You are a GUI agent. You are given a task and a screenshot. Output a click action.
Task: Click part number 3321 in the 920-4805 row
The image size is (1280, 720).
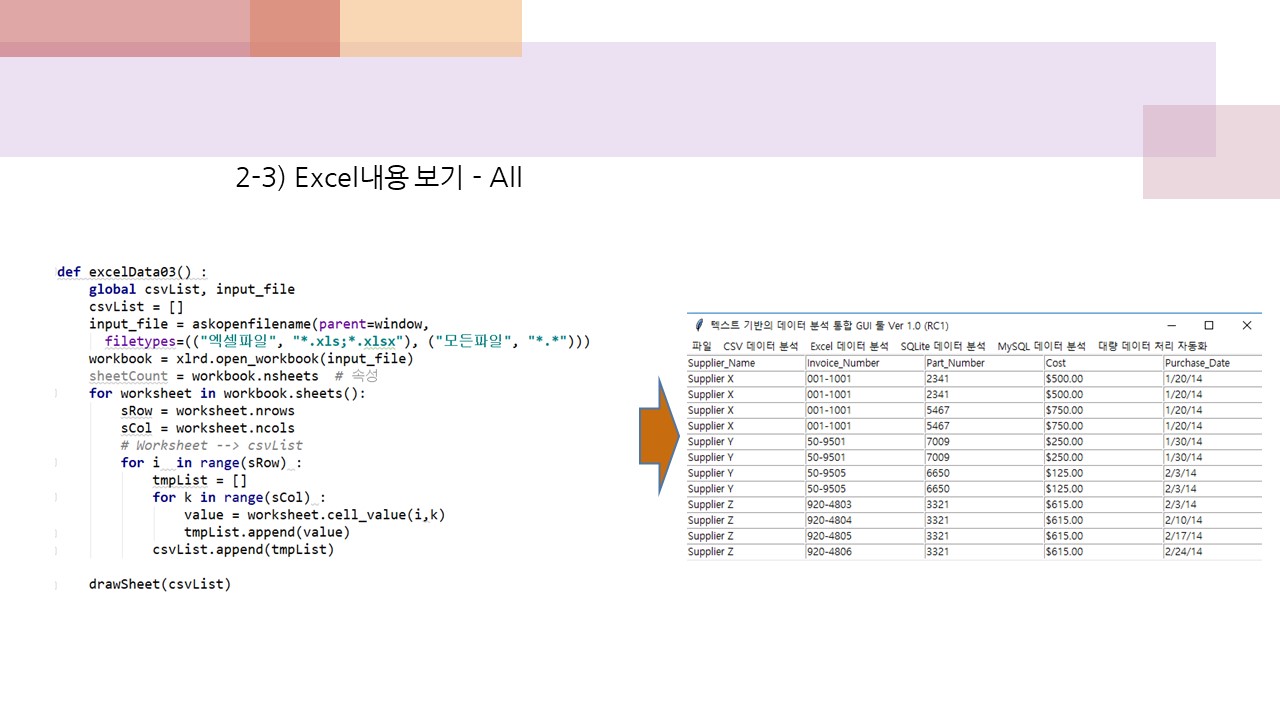[984, 536]
